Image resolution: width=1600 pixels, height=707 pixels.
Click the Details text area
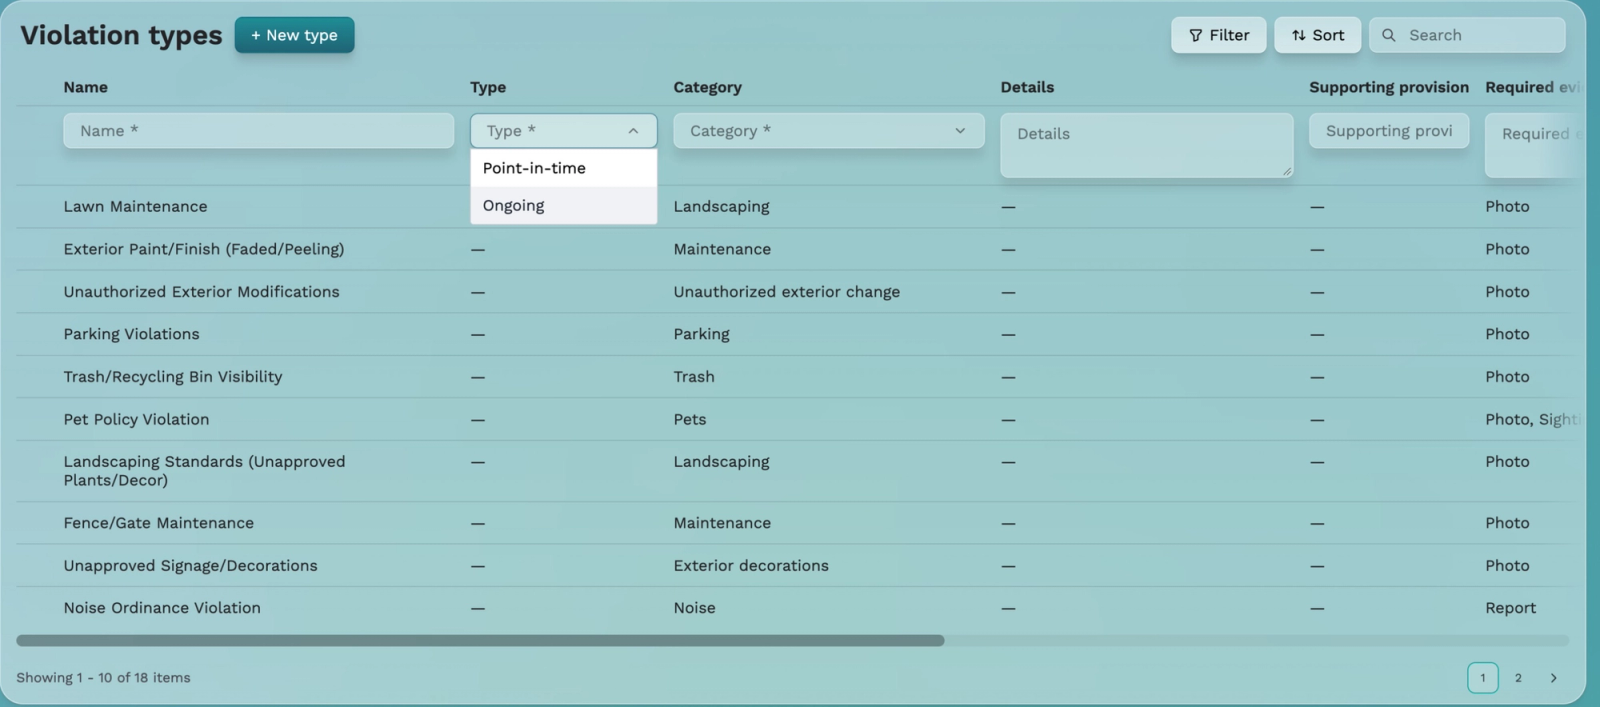pyautogui.click(x=1147, y=145)
